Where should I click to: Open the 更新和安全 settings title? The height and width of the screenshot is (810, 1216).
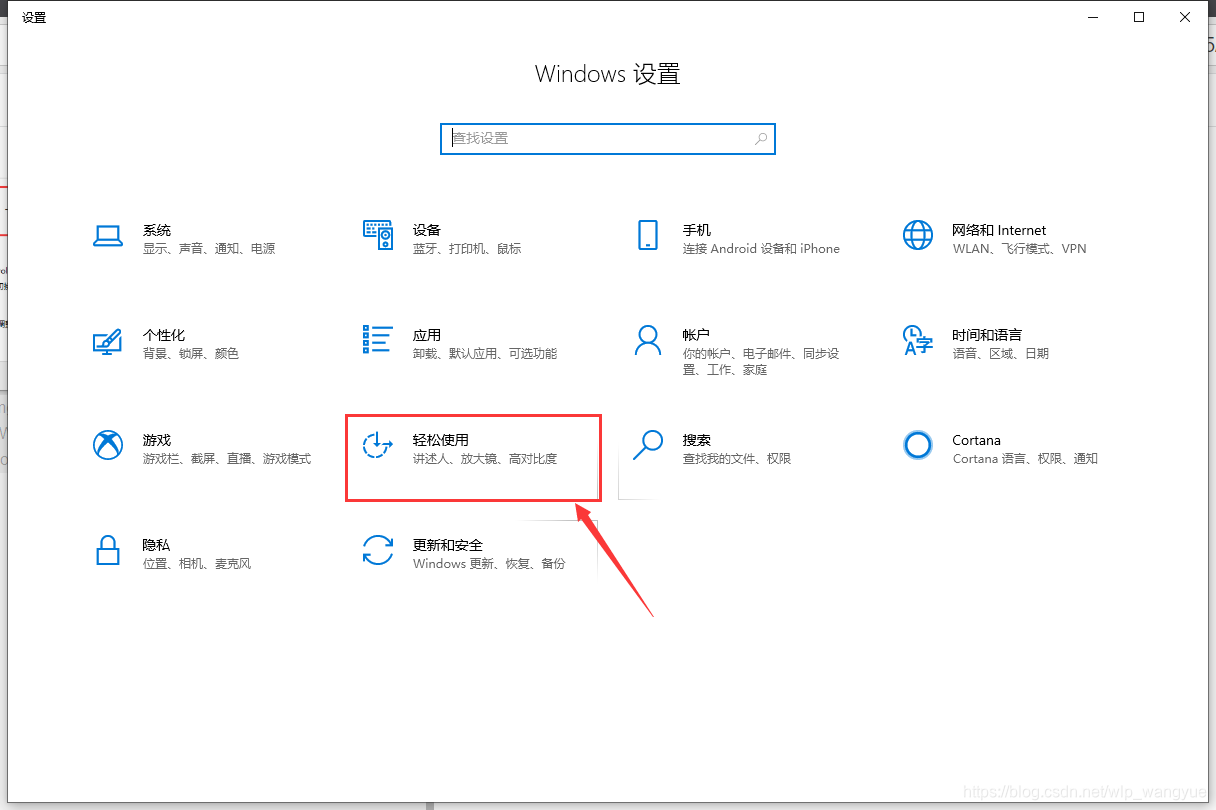tap(447, 545)
